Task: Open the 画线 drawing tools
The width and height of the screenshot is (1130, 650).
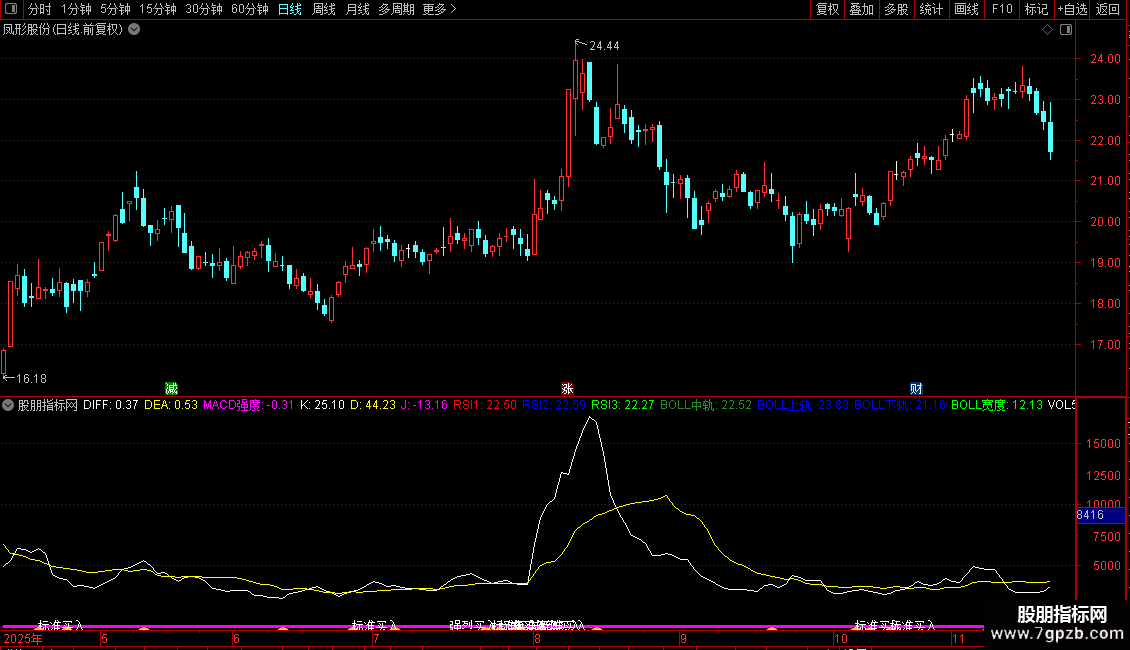Action: (x=966, y=9)
